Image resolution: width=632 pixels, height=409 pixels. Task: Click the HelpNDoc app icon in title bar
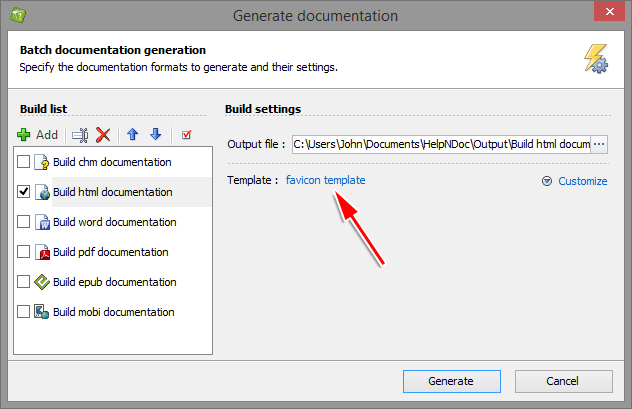(18, 15)
